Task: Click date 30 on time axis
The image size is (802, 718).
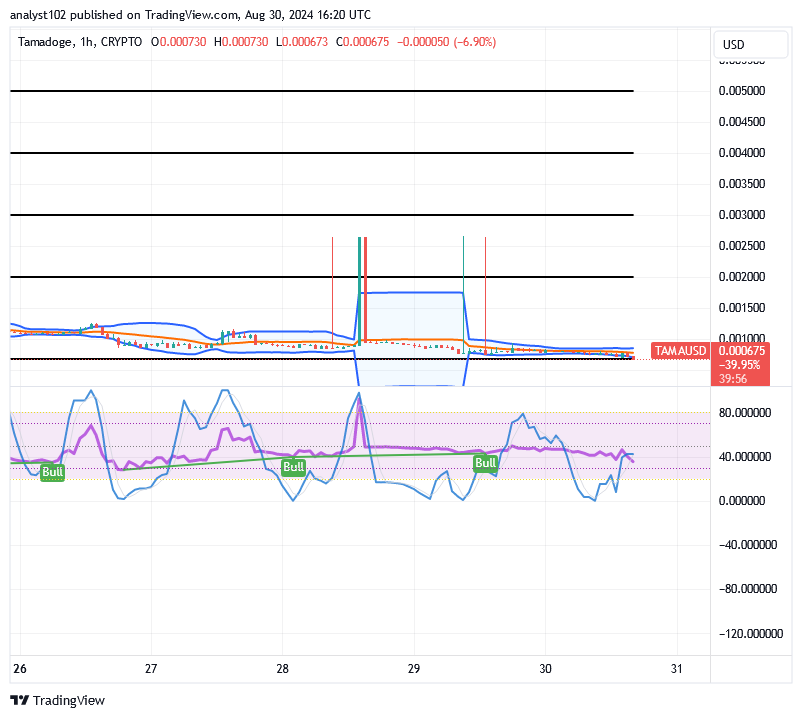Action: pyautogui.click(x=545, y=668)
